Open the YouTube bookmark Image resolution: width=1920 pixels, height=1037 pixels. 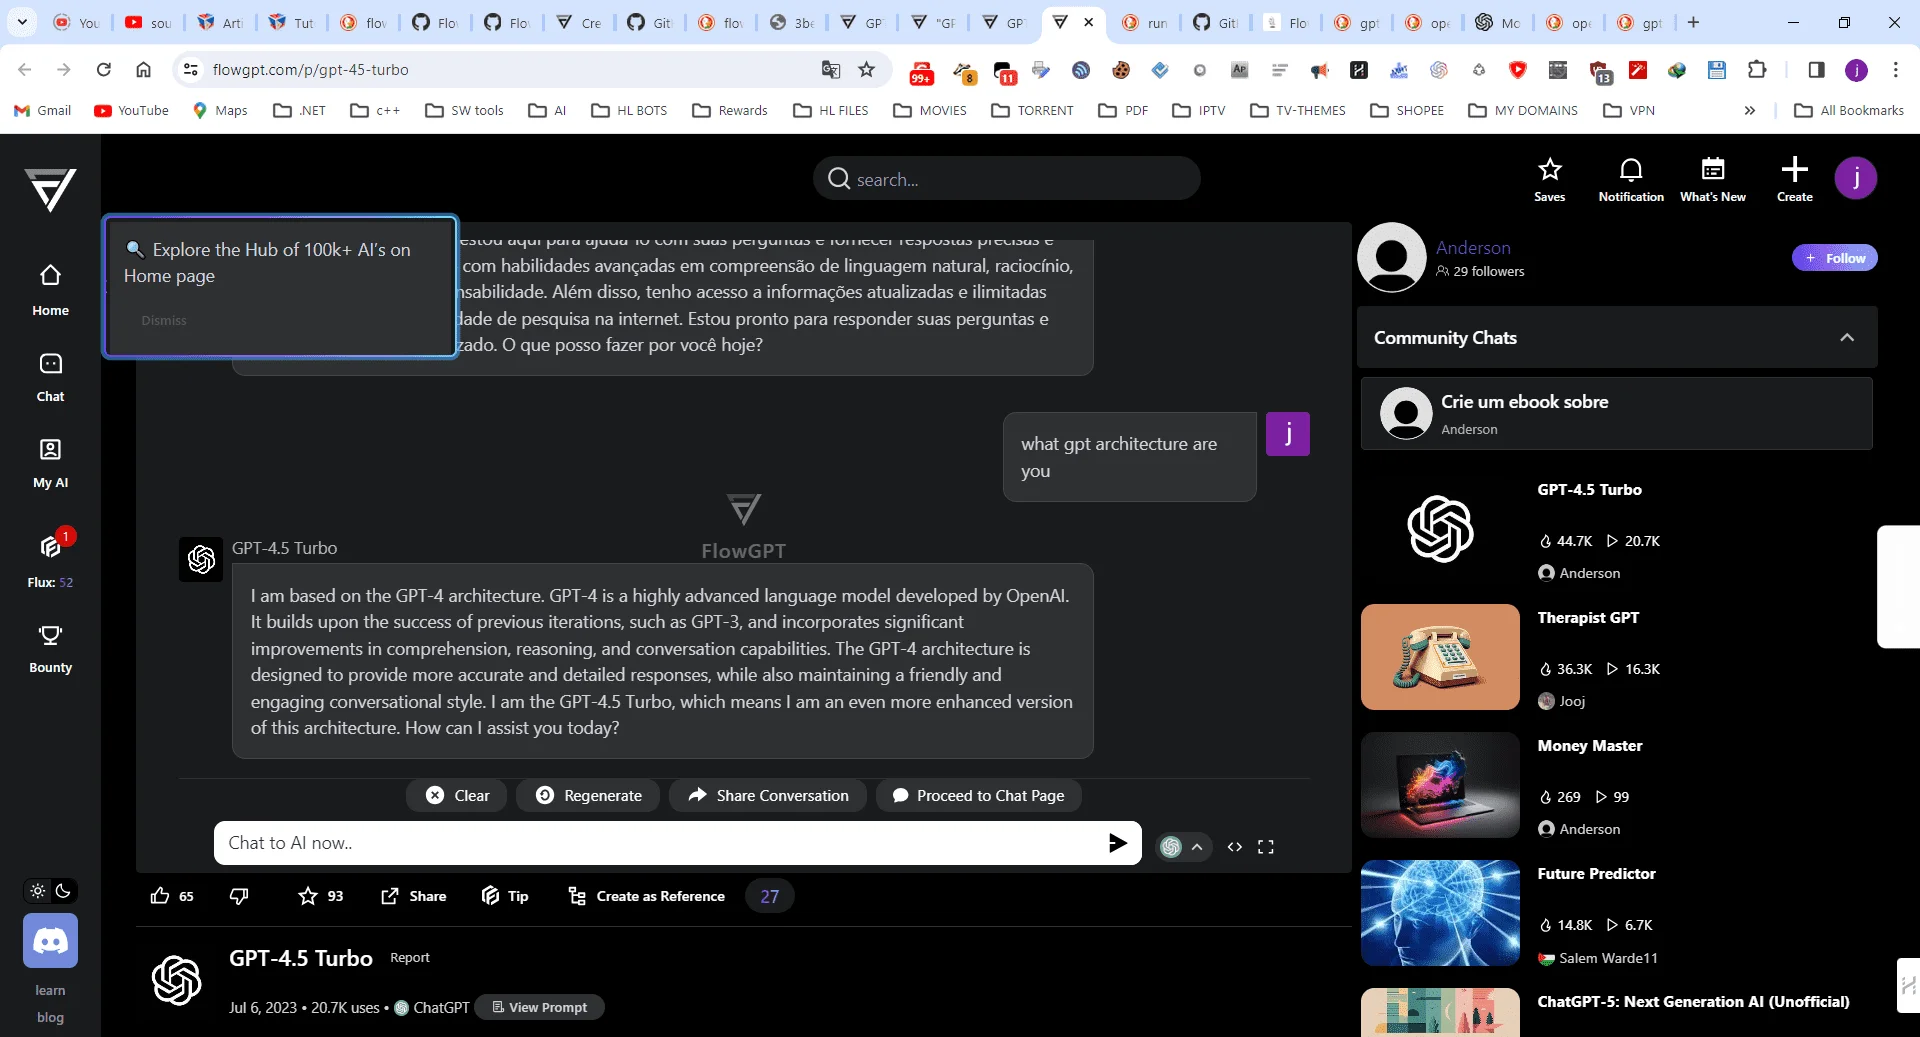[x=131, y=110]
